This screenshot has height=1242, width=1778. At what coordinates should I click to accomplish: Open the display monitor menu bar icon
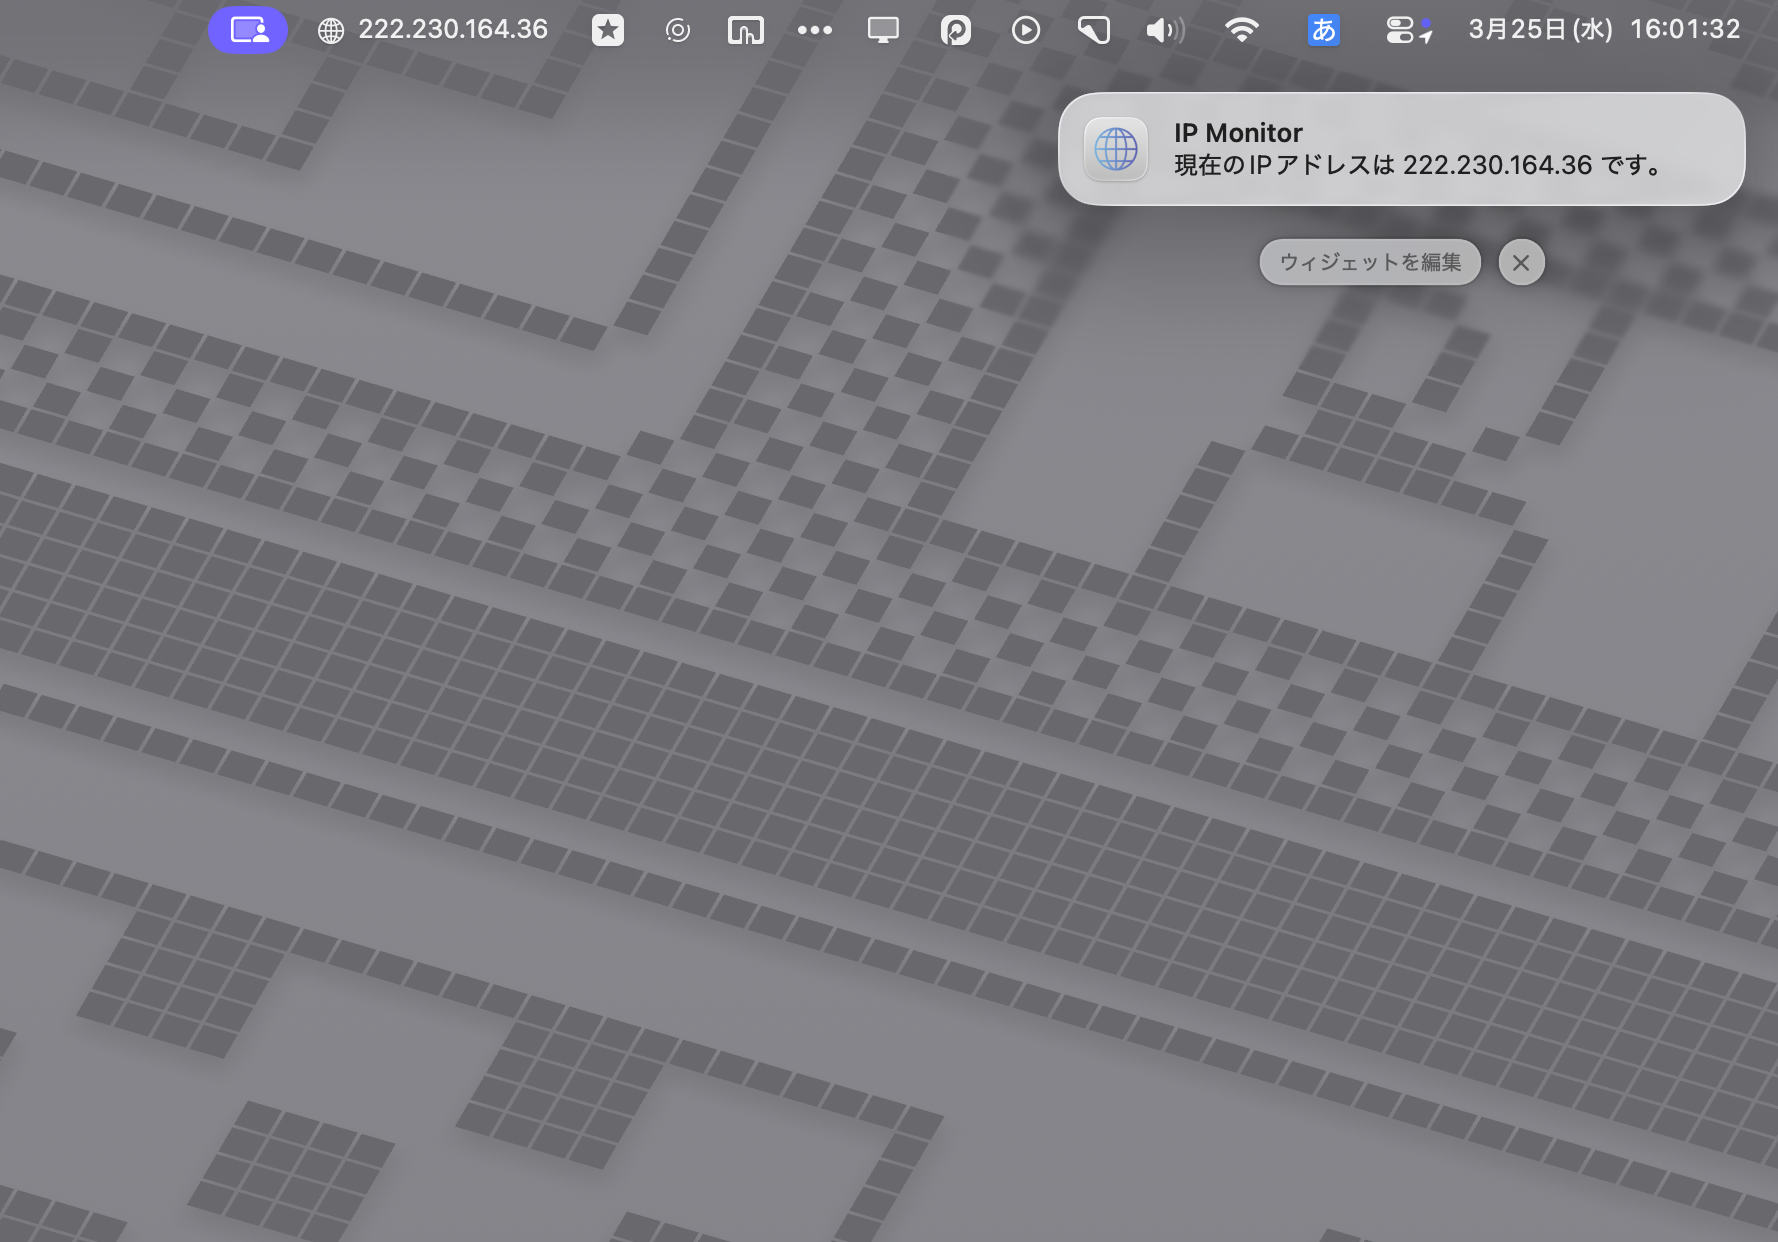pyautogui.click(x=883, y=30)
